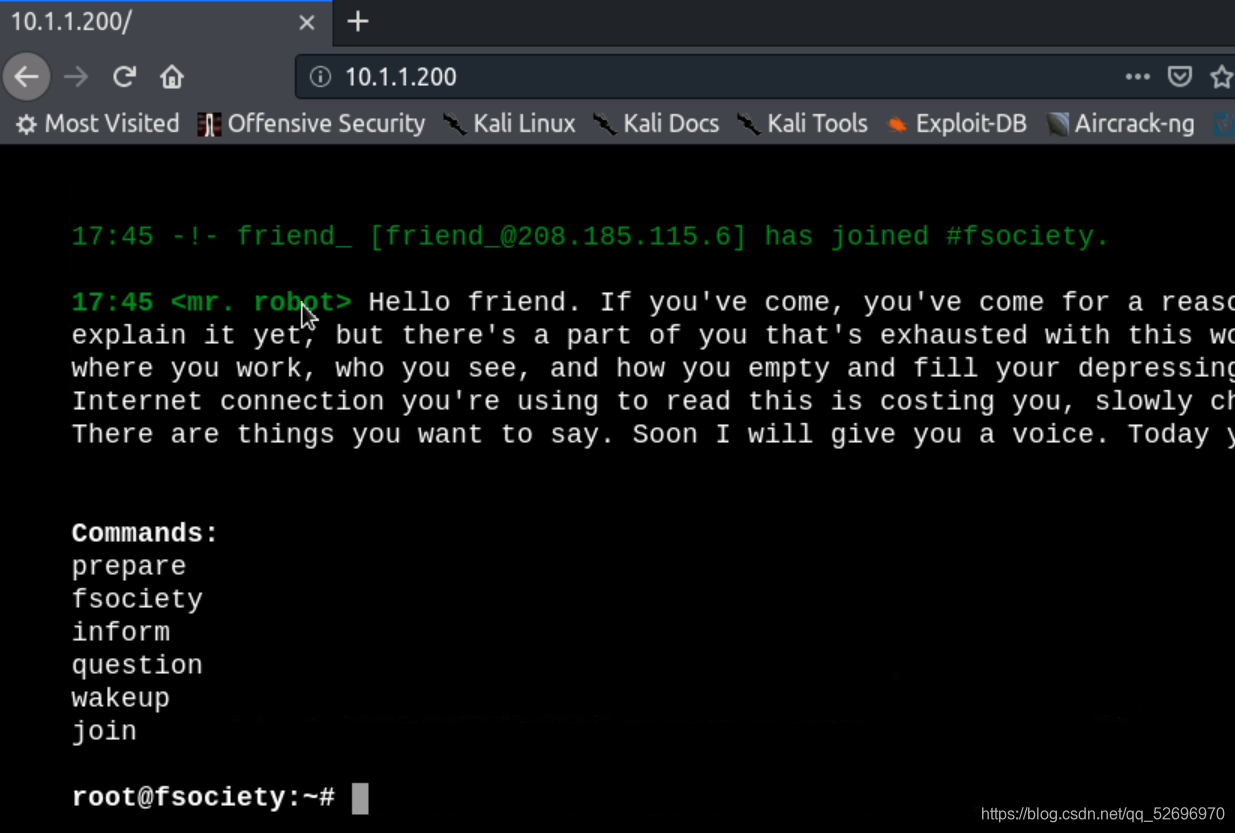Open the Most Visited bookmarks folder
This screenshot has width=1235, height=833.
pos(97,124)
